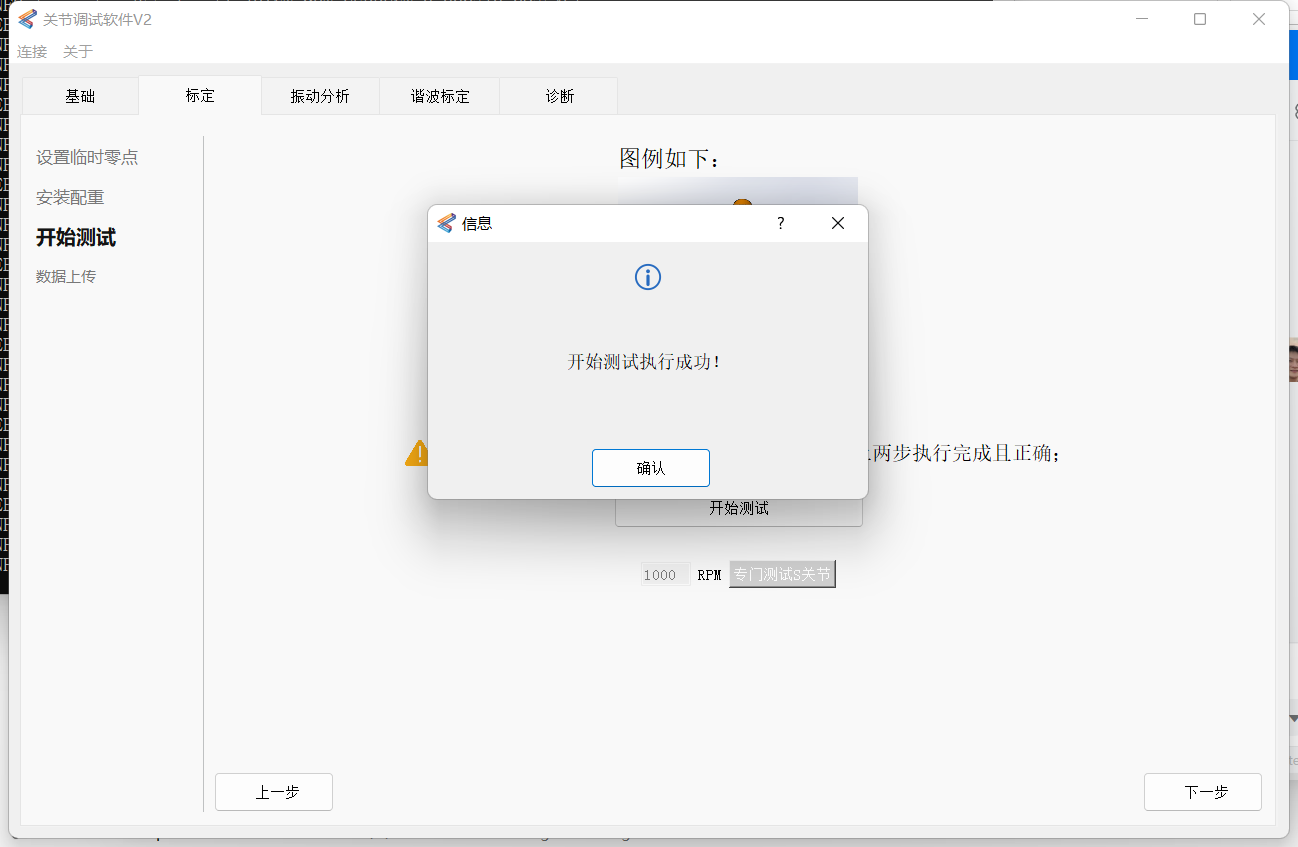Click the 图例如下 heading text
Viewport: 1298px width, 847px height.
[670, 158]
